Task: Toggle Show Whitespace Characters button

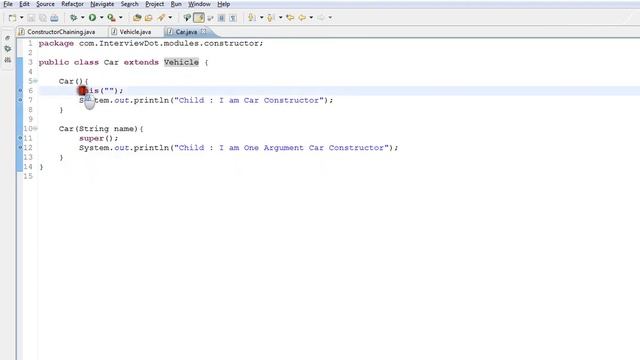Action: 233,18
